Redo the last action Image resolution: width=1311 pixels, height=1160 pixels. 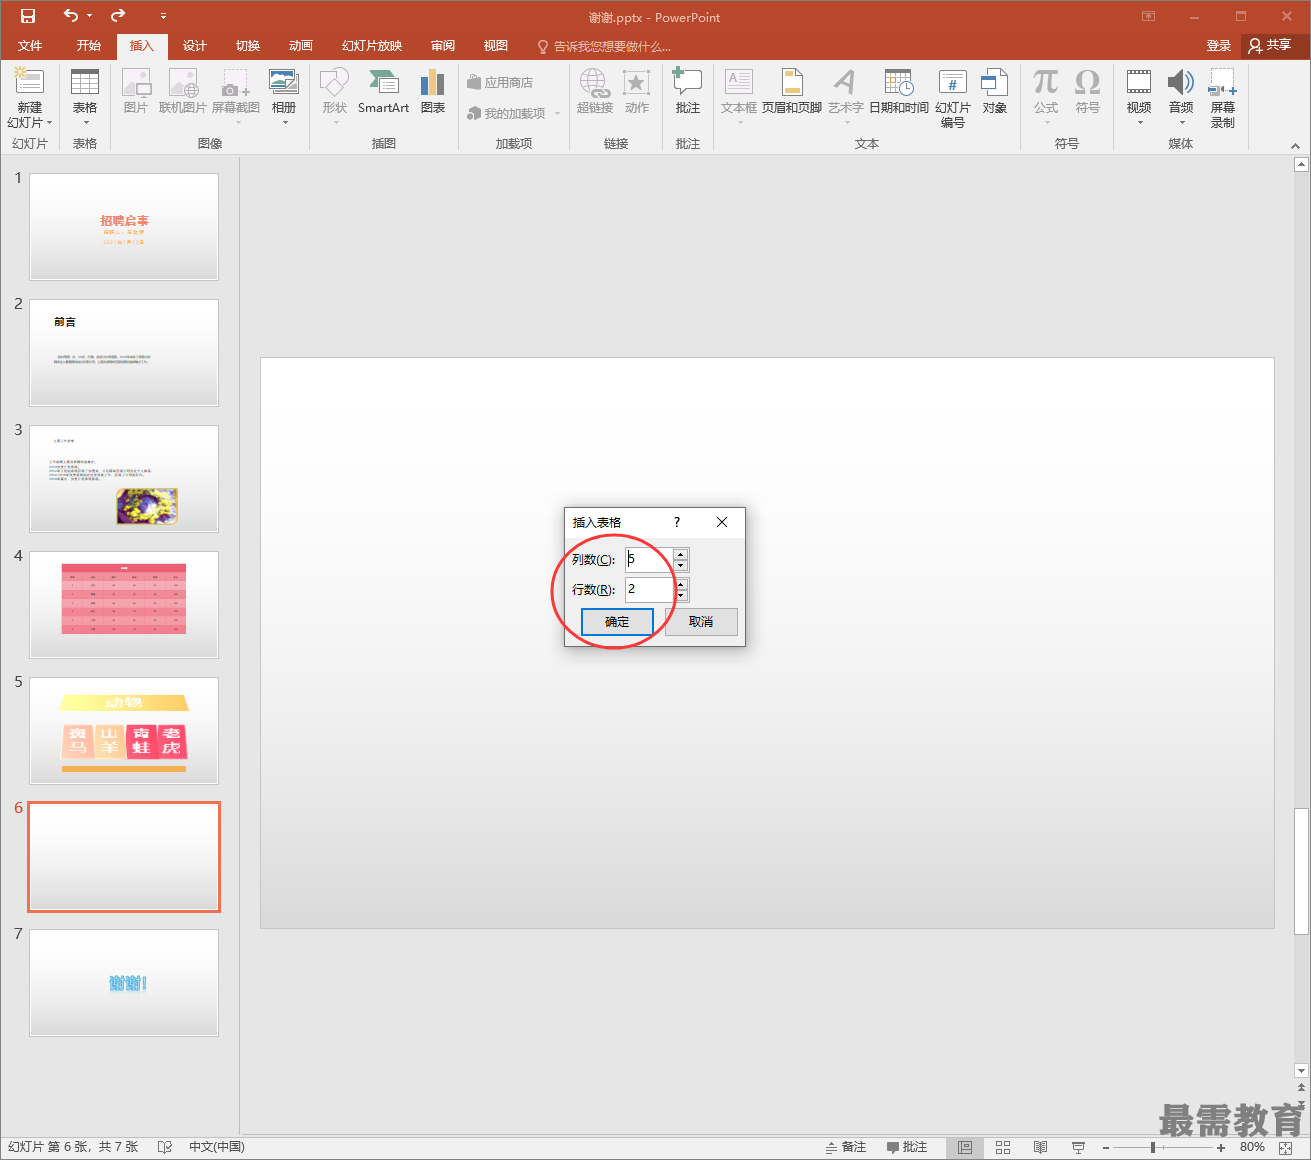coord(118,16)
